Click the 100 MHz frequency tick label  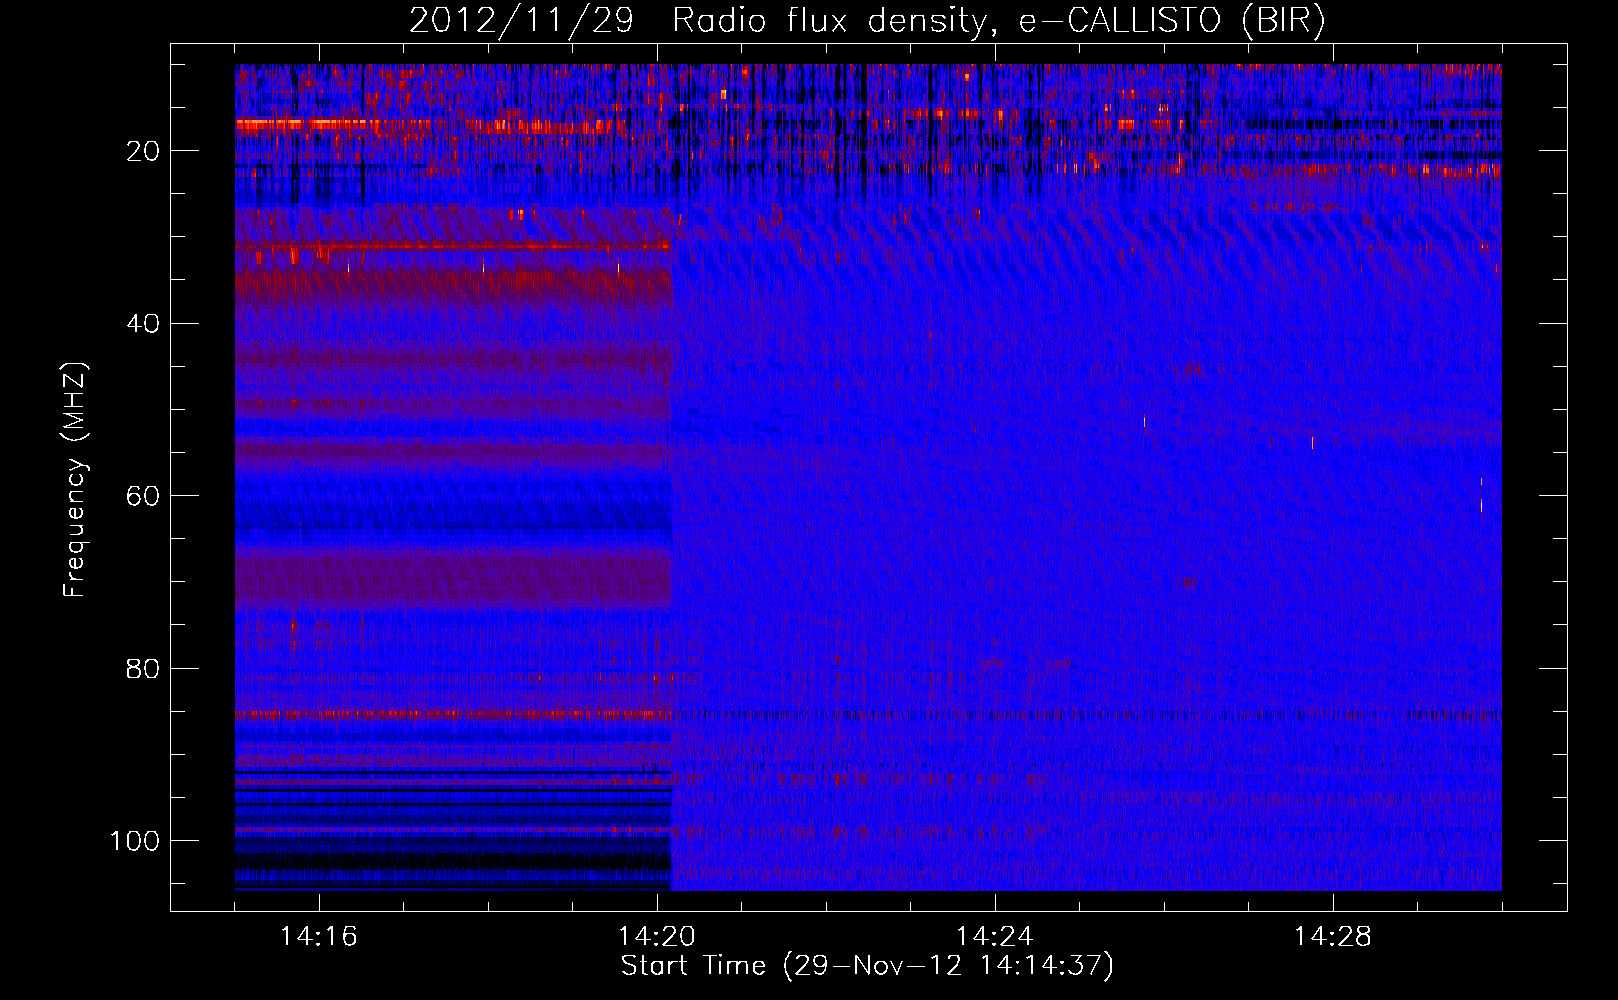coord(135,841)
